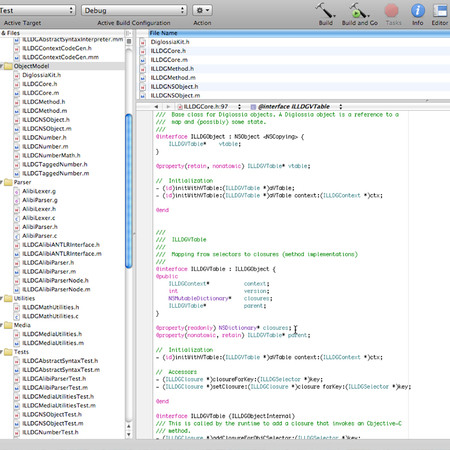
Task: Go forward in editor history
Action: pyautogui.click(x=168, y=107)
